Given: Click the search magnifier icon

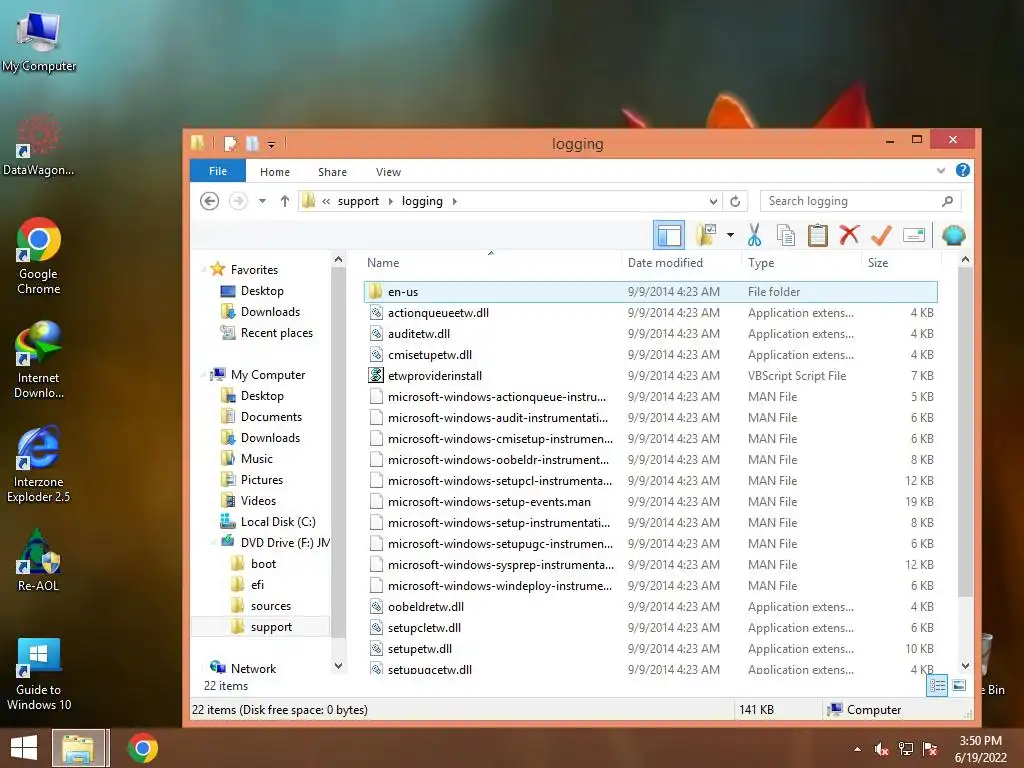Looking at the screenshot, I should [x=948, y=201].
